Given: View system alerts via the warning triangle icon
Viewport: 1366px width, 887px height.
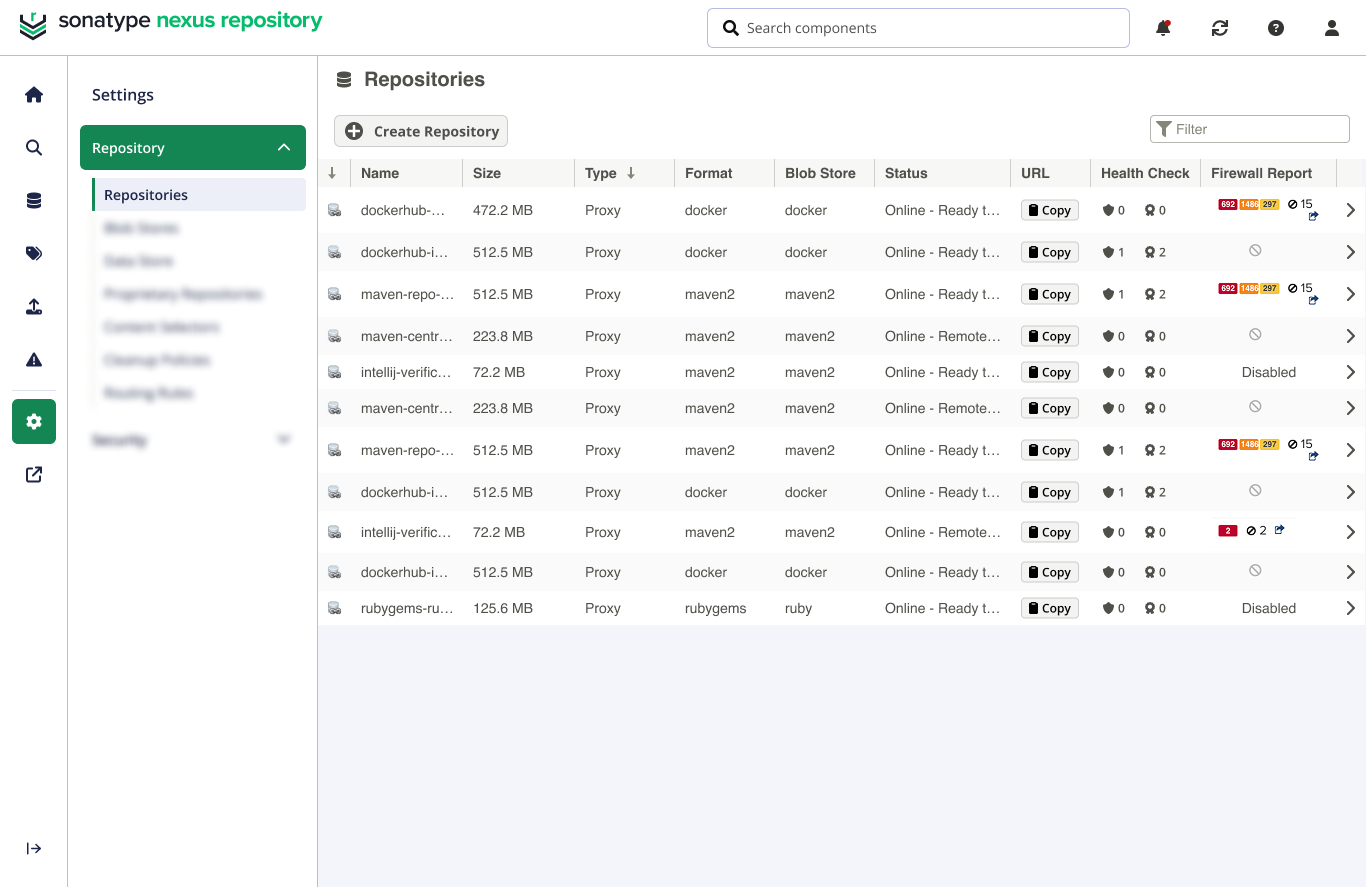Looking at the screenshot, I should click(x=33, y=361).
